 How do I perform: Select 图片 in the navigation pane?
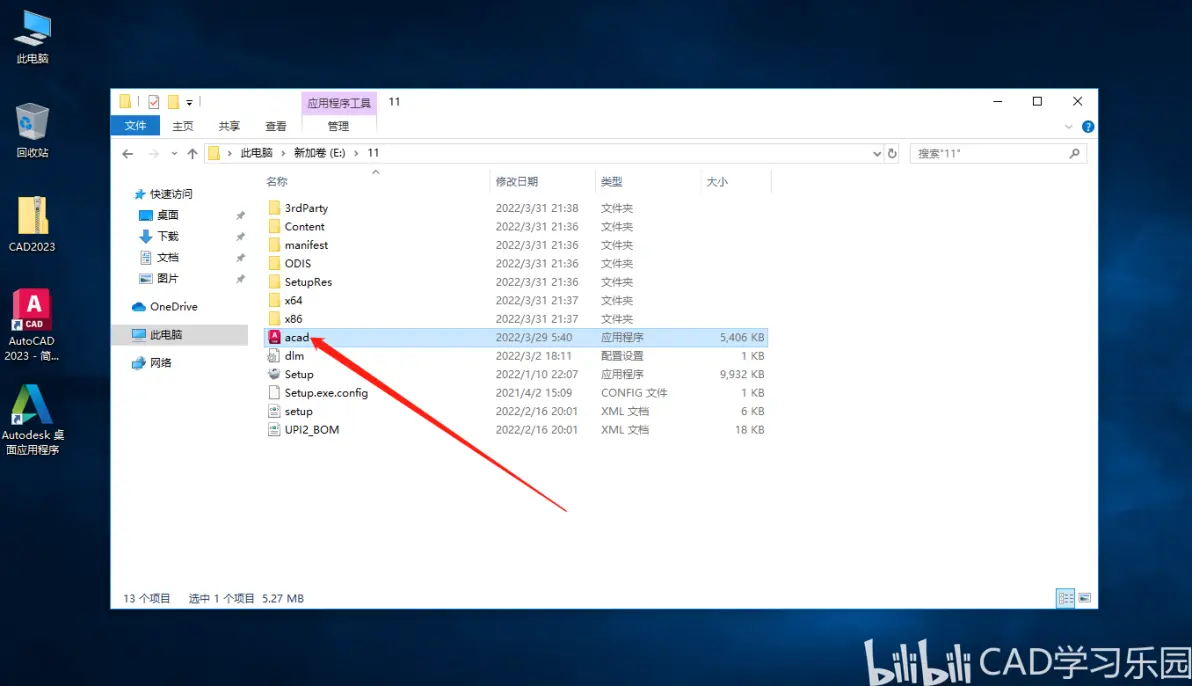[167, 279]
